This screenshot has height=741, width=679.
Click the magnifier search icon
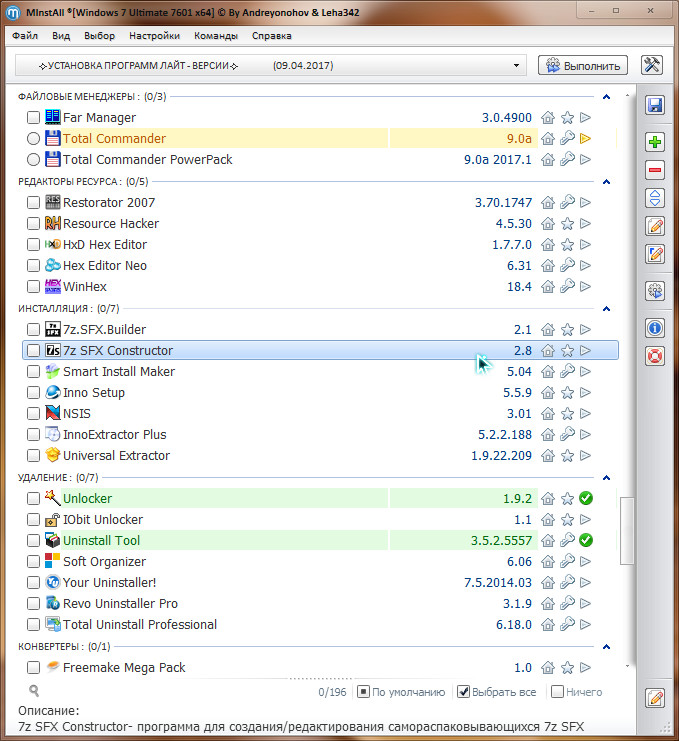pyautogui.click(x=34, y=691)
